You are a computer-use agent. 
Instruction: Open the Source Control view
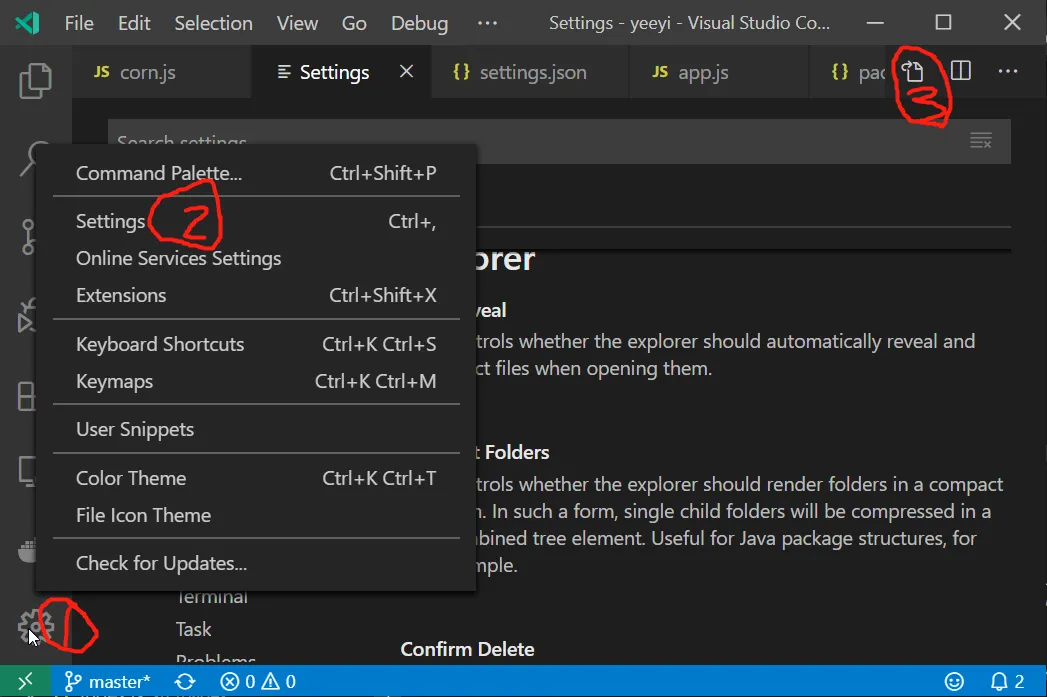(x=27, y=237)
